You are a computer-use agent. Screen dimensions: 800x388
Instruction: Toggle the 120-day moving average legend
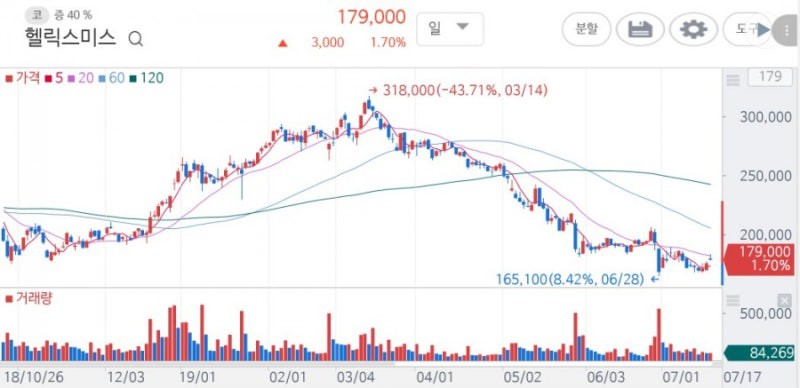[x=146, y=78]
